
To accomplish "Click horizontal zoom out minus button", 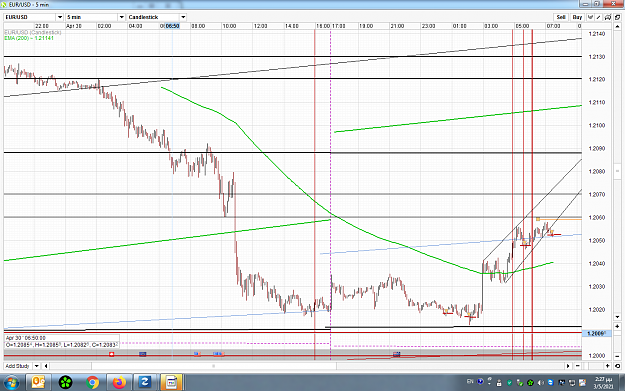I will coord(578,366).
